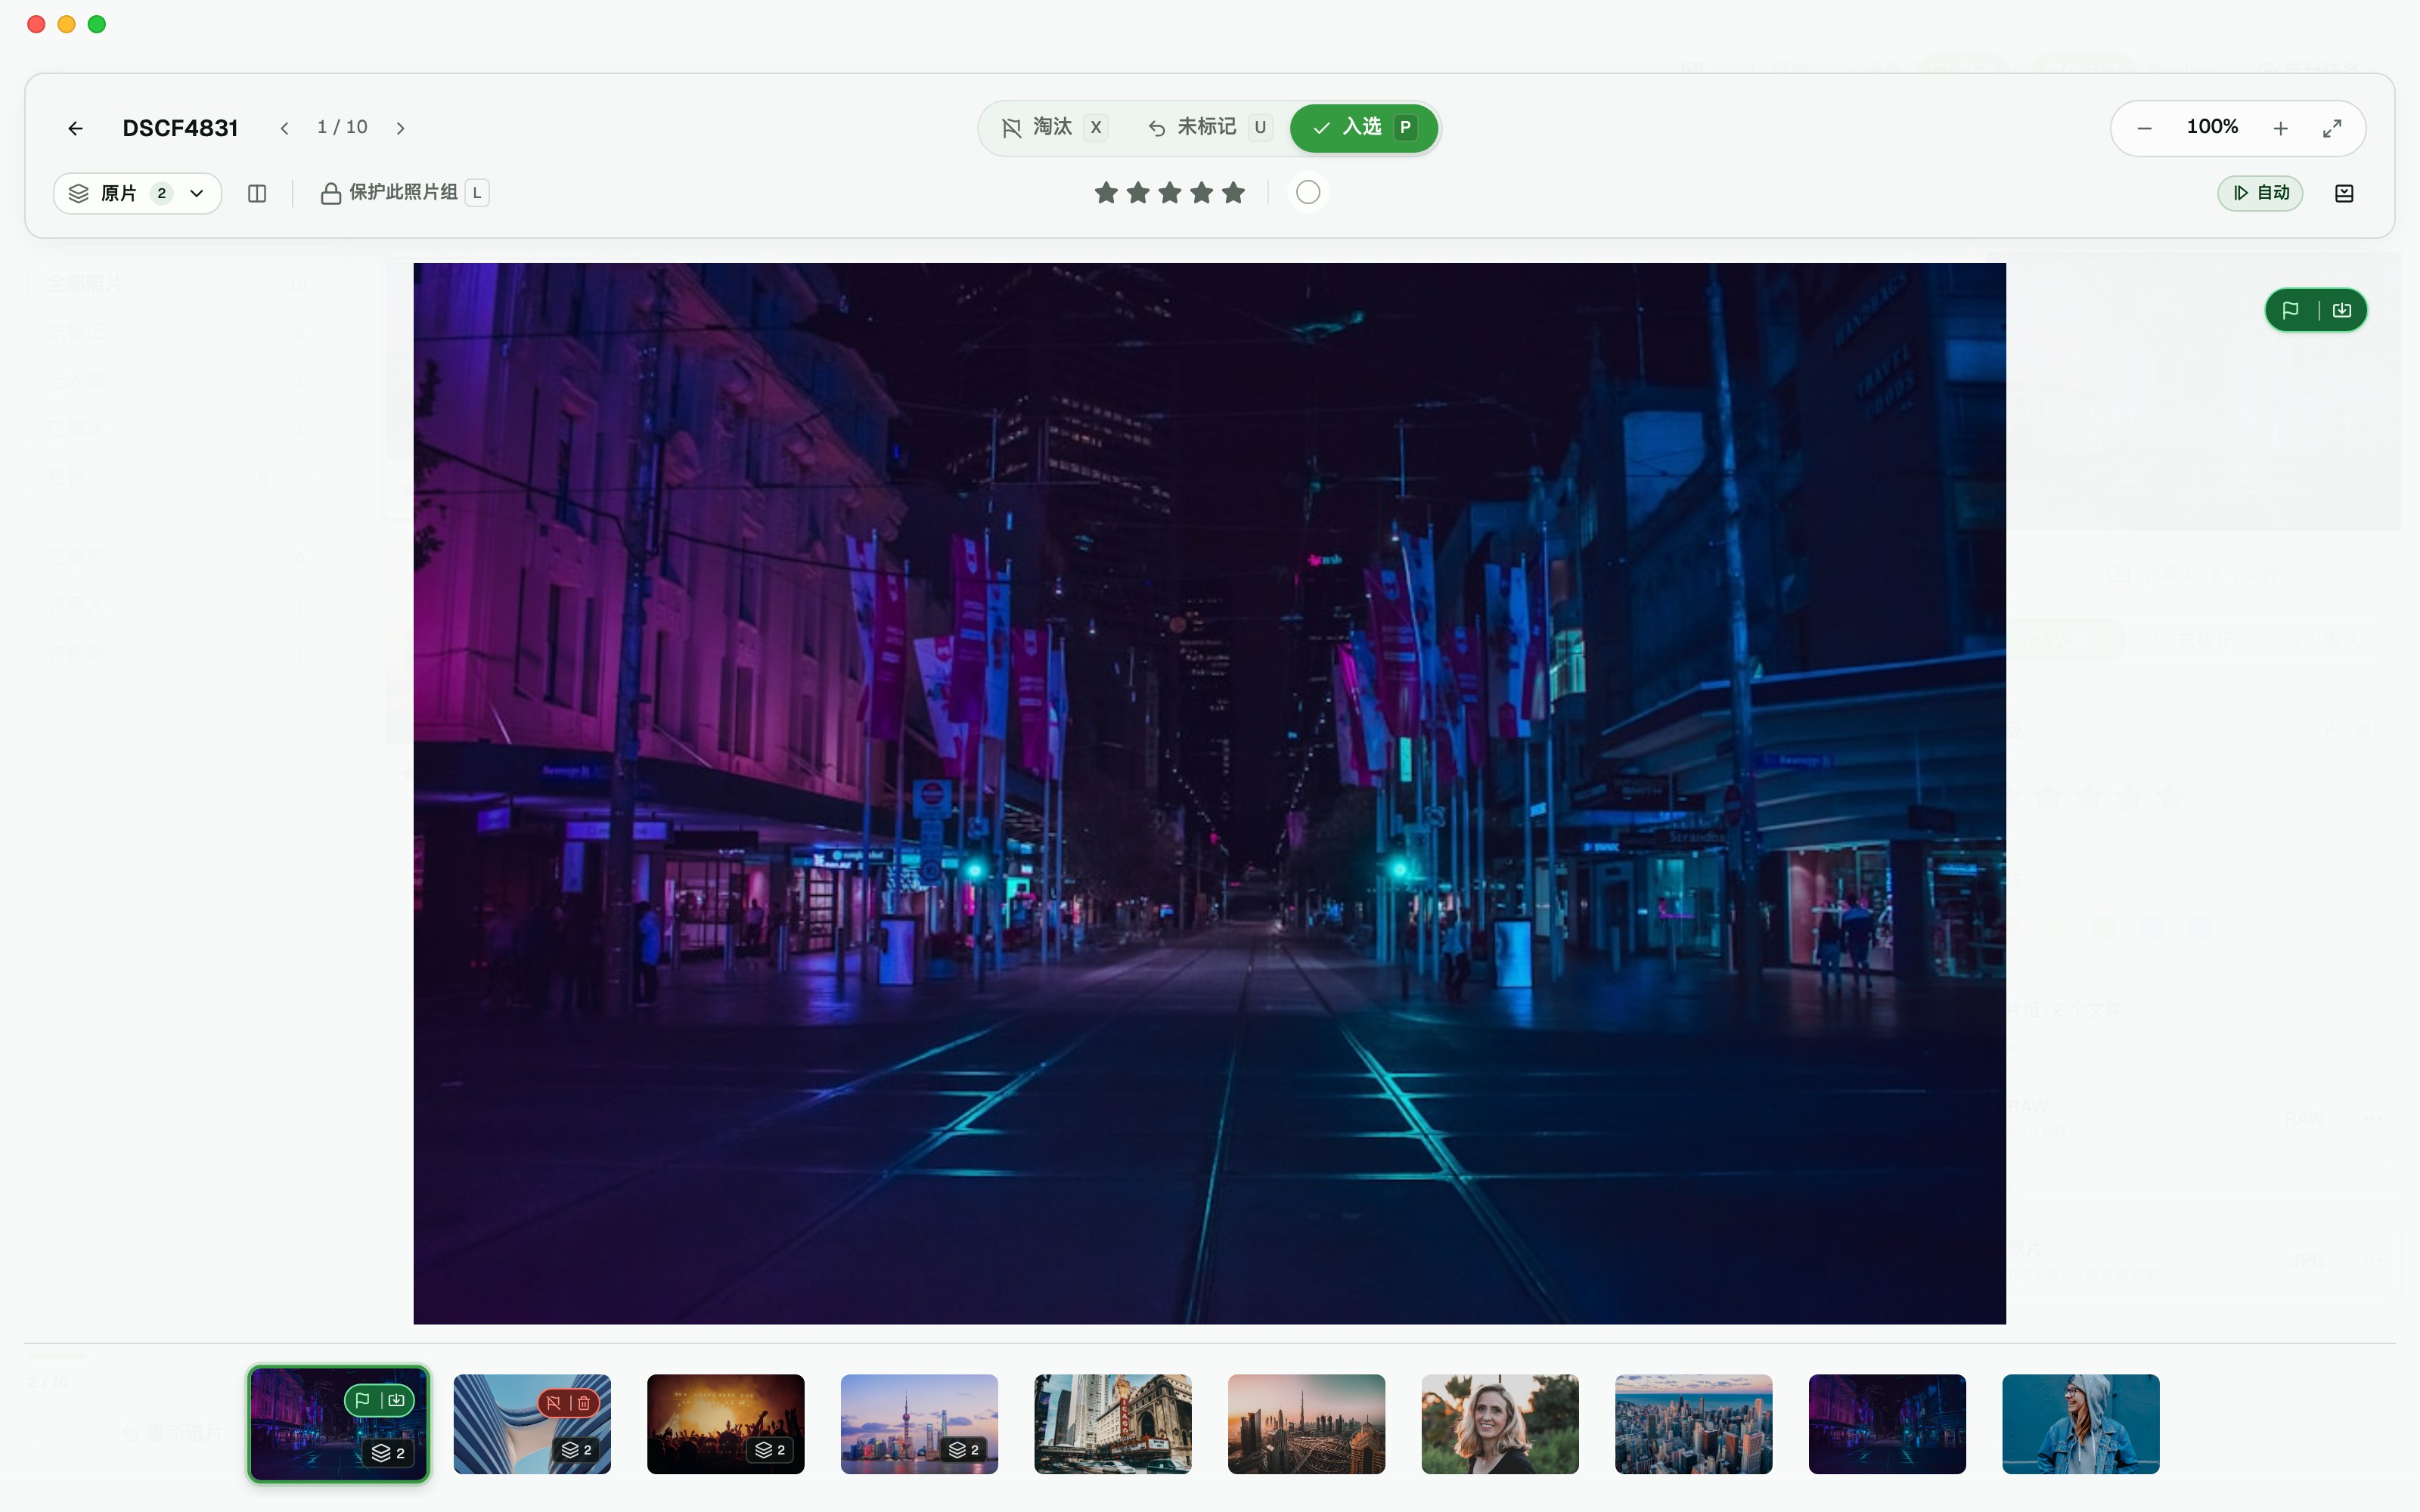Select the hooded woman in denim thumbnail
The width and height of the screenshot is (2420, 1512).
click(x=2080, y=1424)
